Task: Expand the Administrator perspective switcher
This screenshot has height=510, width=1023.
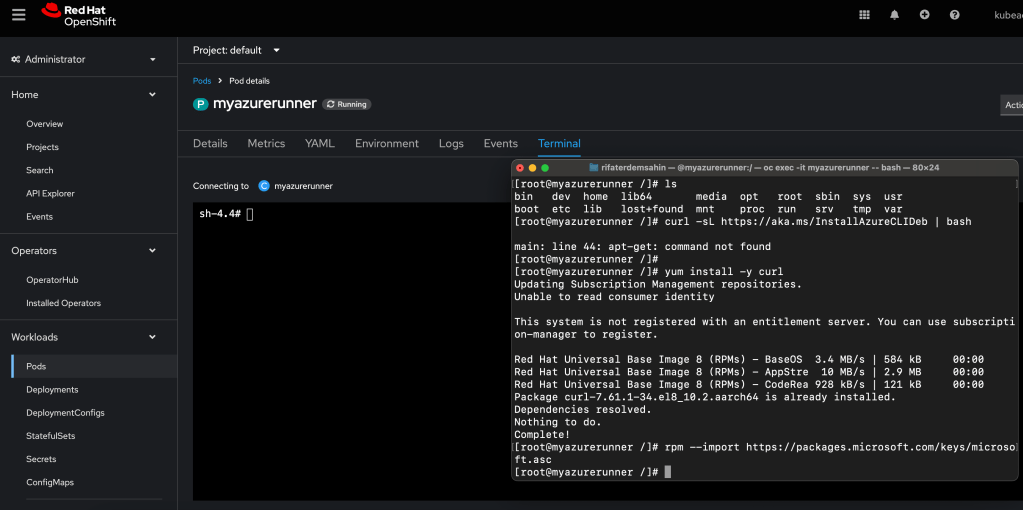Action: [84, 59]
